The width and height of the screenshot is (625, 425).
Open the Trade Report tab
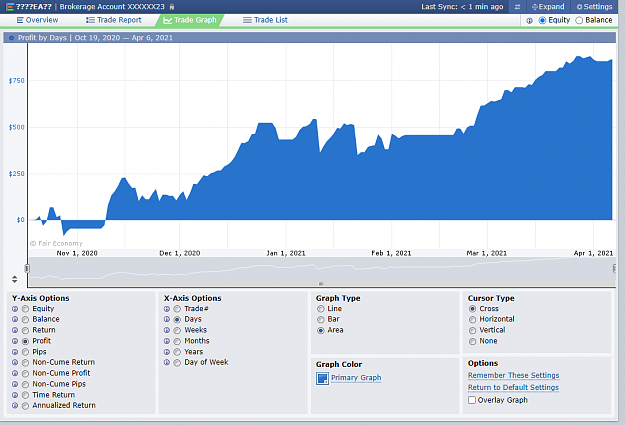pyautogui.click(x=114, y=20)
